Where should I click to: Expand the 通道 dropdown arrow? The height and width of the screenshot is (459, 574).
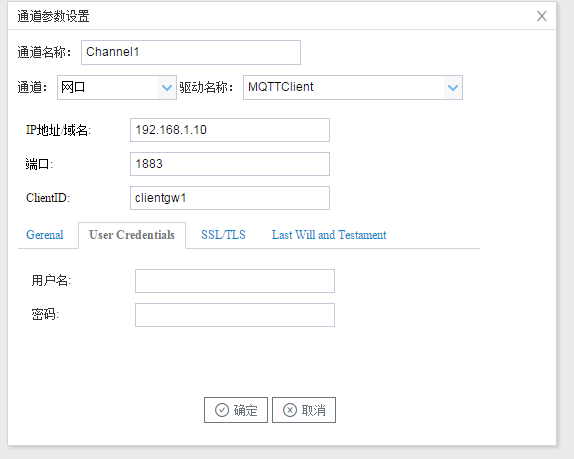[x=167, y=87]
